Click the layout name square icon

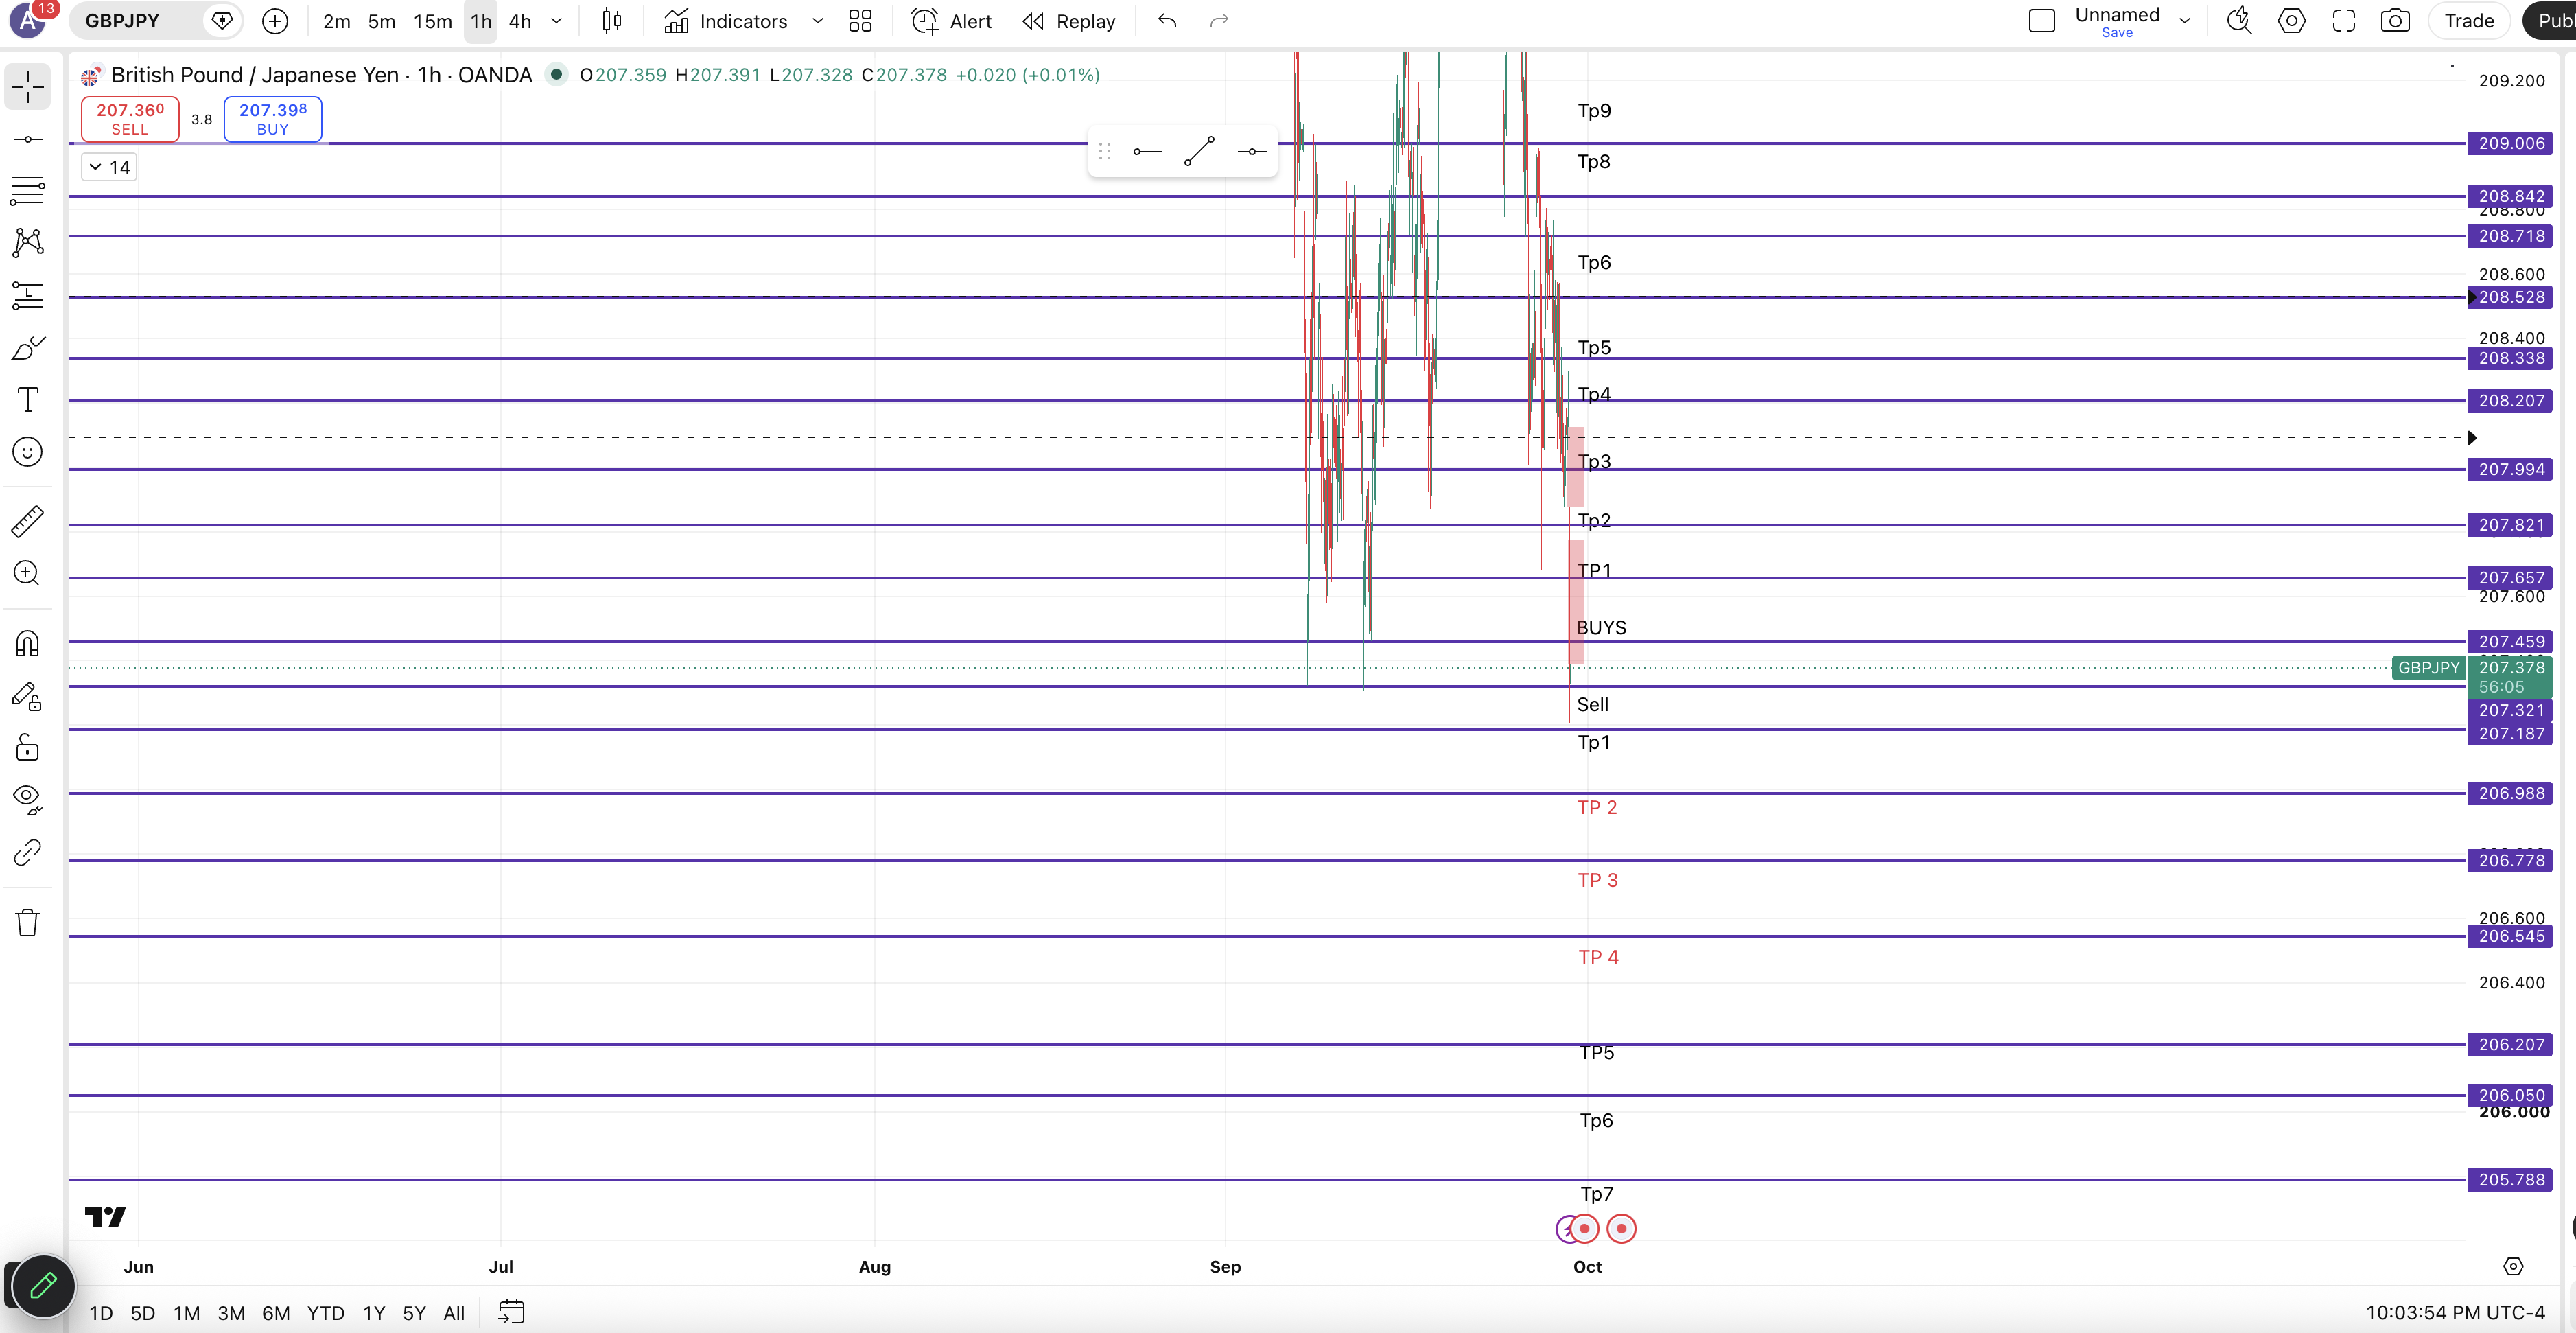(2042, 21)
